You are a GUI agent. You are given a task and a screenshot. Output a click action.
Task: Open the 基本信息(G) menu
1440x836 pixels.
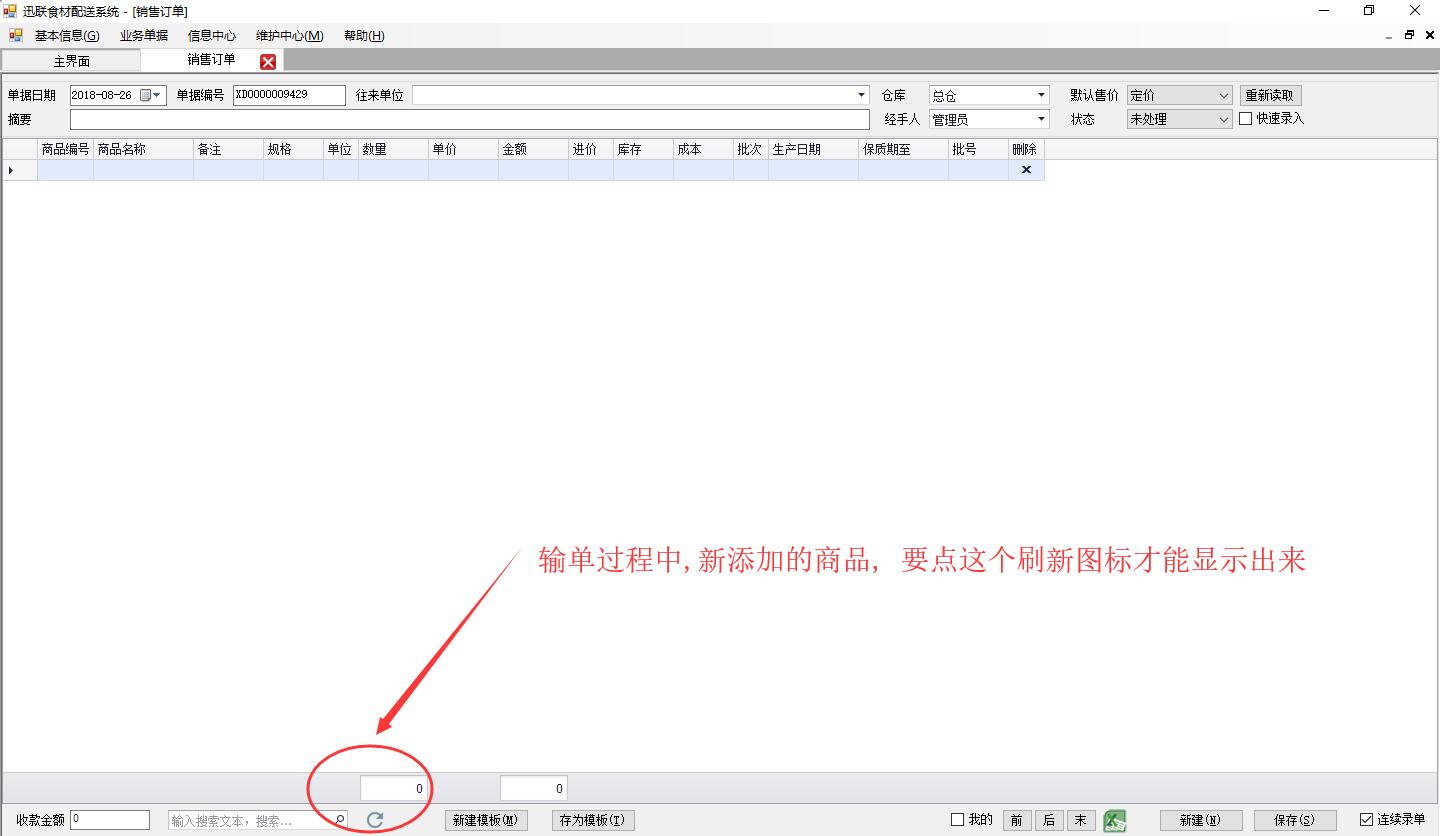pyautogui.click(x=67, y=36)
